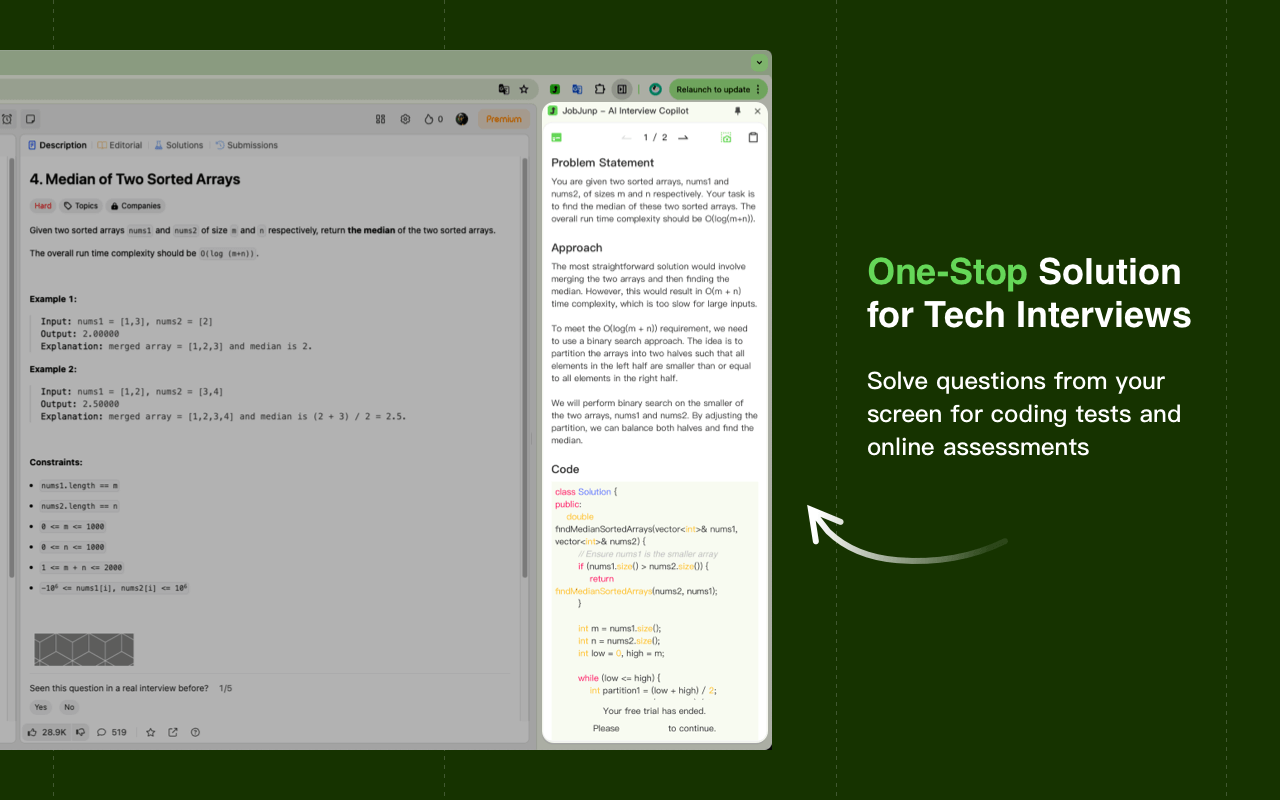Click the Problem Statement heading in JobJump
The width and height of the screenshot is (1280, 800).
pos(602,162)
